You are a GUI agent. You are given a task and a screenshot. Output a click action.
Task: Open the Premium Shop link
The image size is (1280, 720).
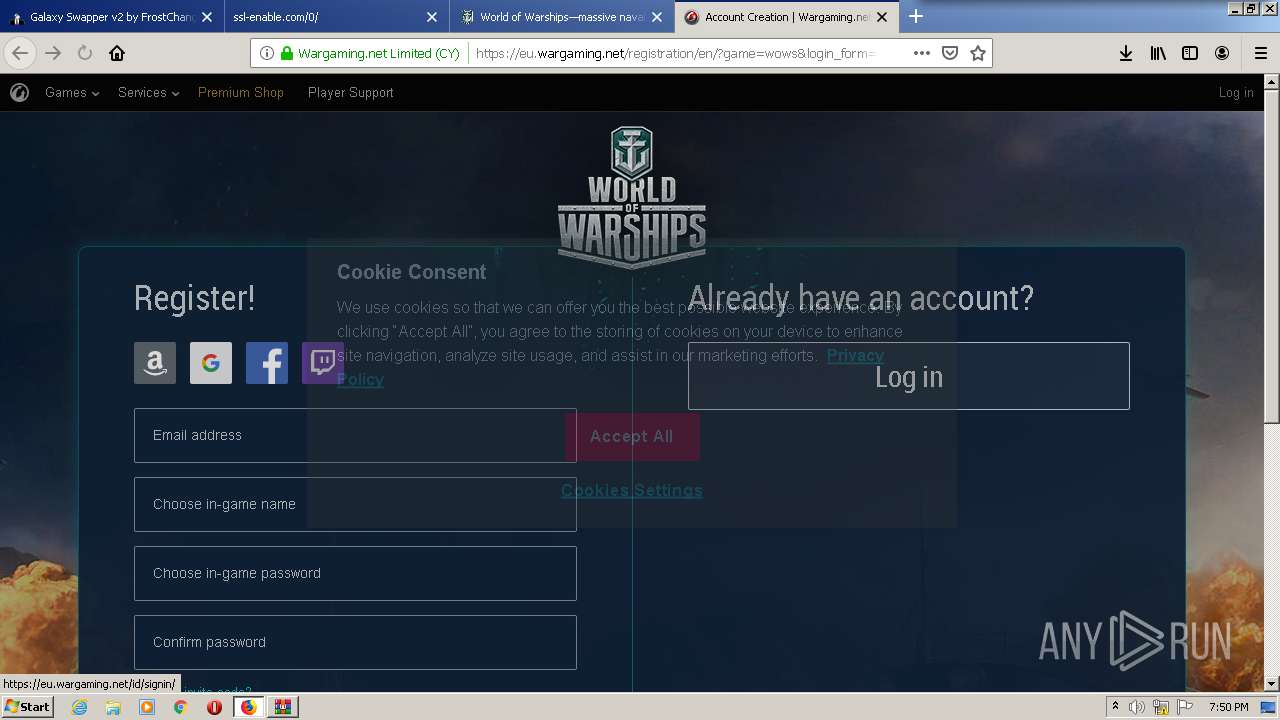[241, 93]
